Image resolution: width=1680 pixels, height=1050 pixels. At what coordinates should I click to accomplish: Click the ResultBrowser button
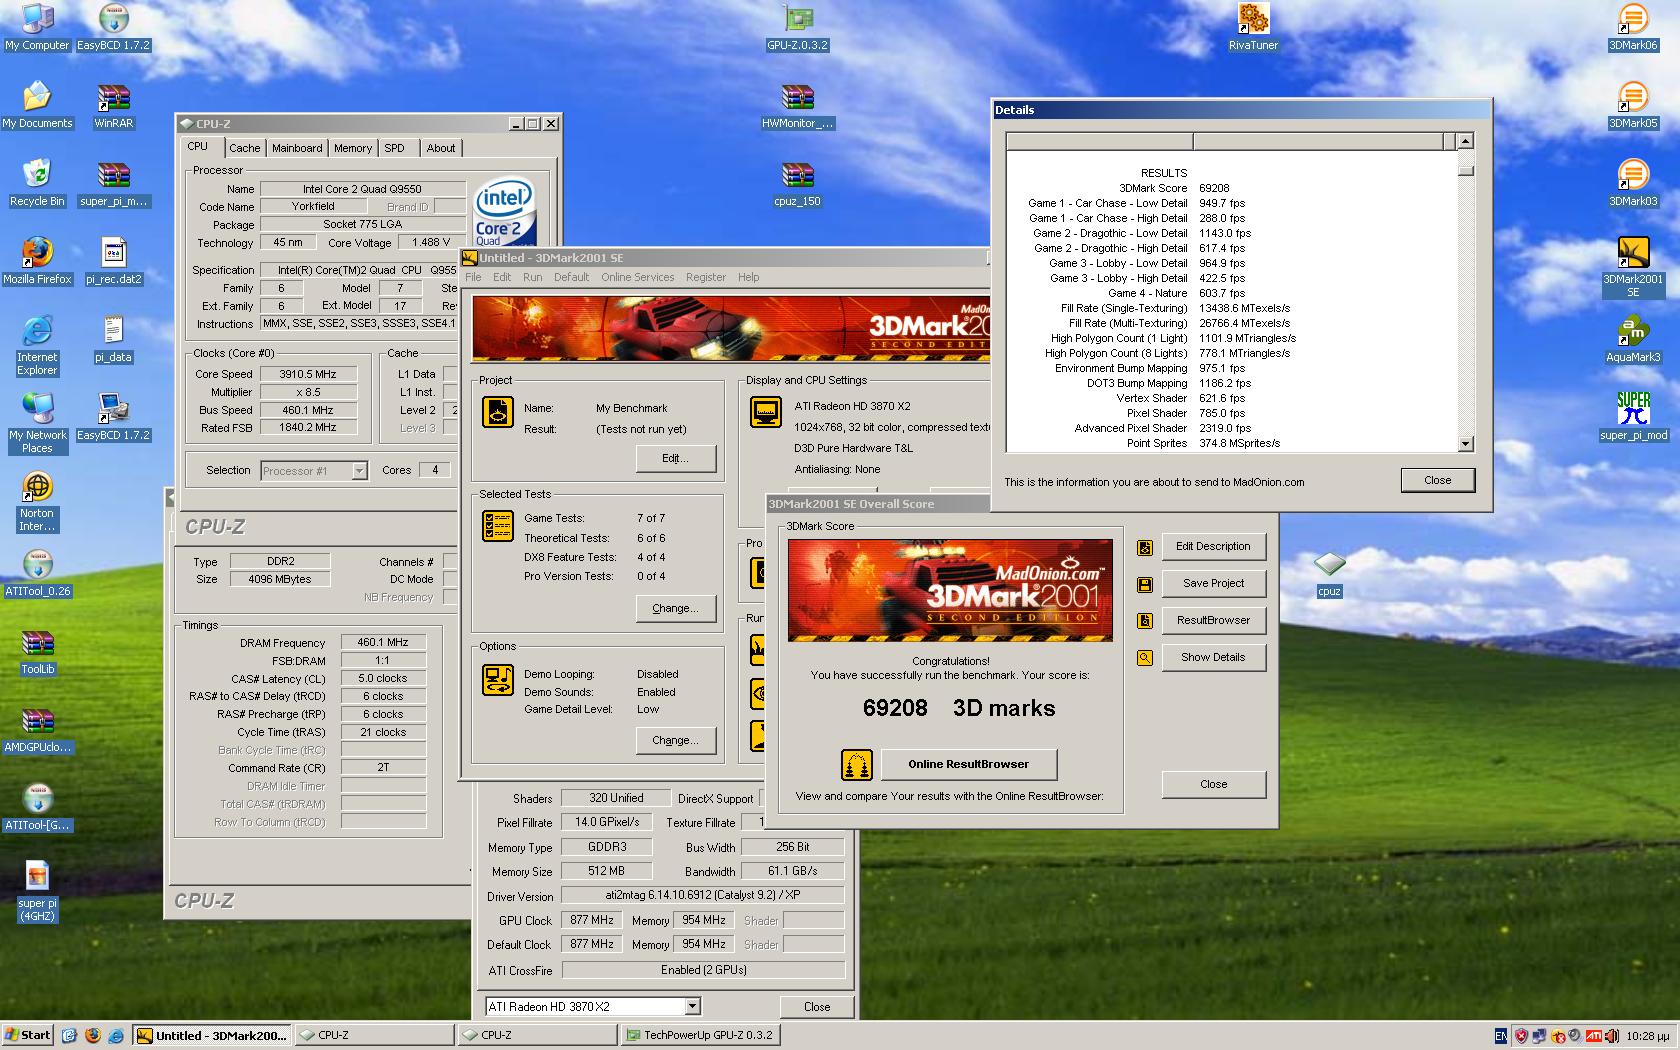click(1213, 620)
